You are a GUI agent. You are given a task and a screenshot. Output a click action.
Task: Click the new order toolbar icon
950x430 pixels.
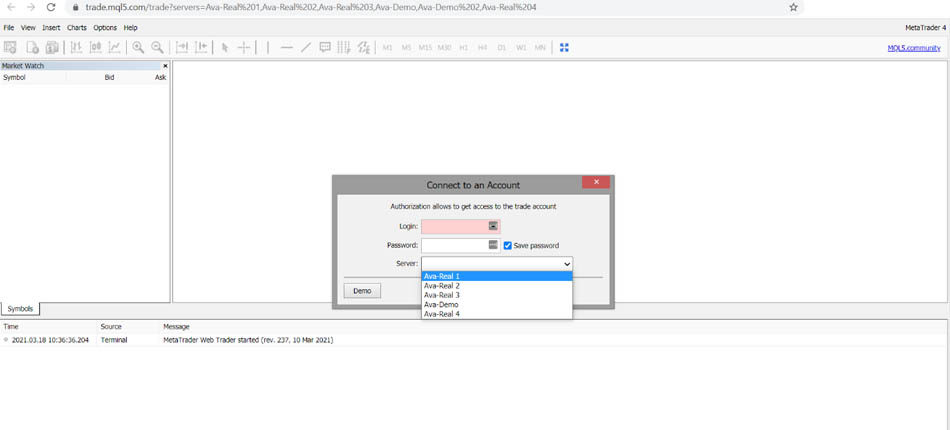click(x=52, y=47)
